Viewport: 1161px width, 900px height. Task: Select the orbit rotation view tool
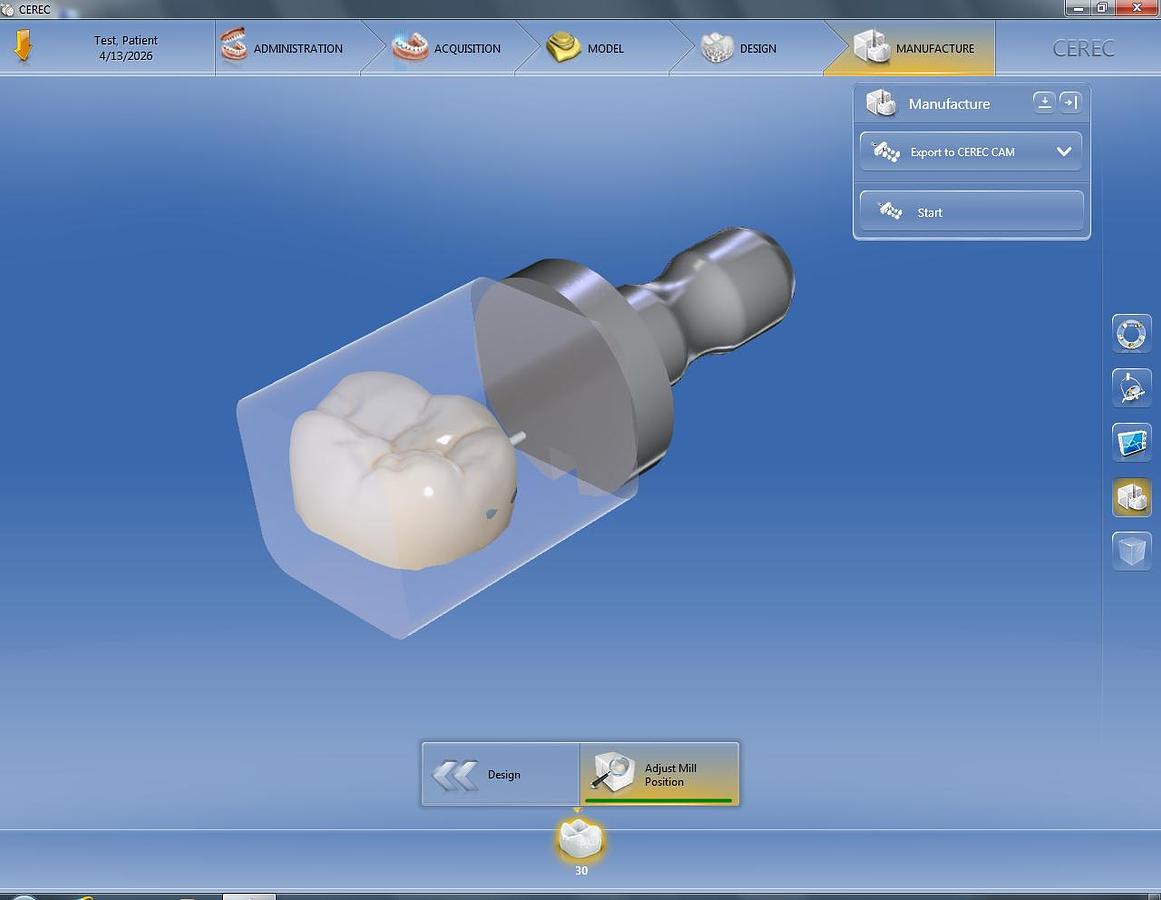[x=1131, y=333]
